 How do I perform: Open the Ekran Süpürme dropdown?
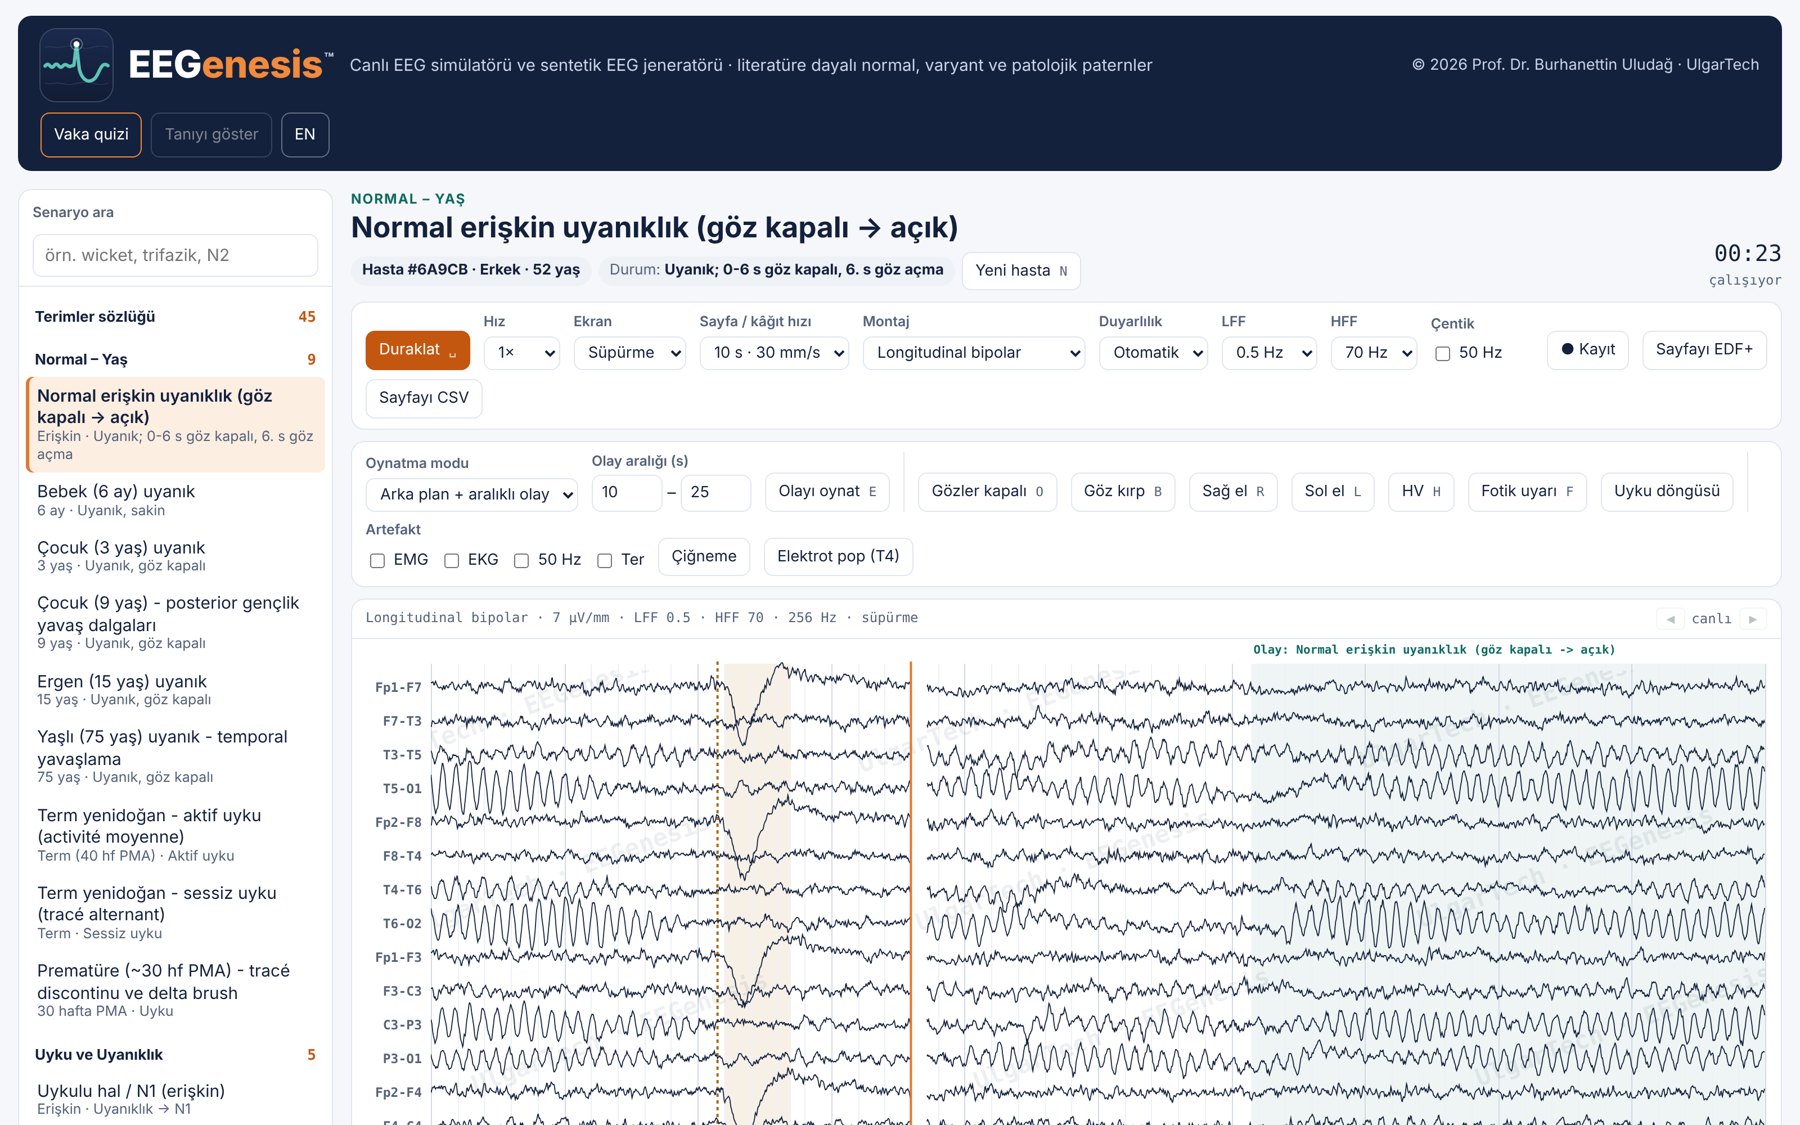[x=630, y=353]
